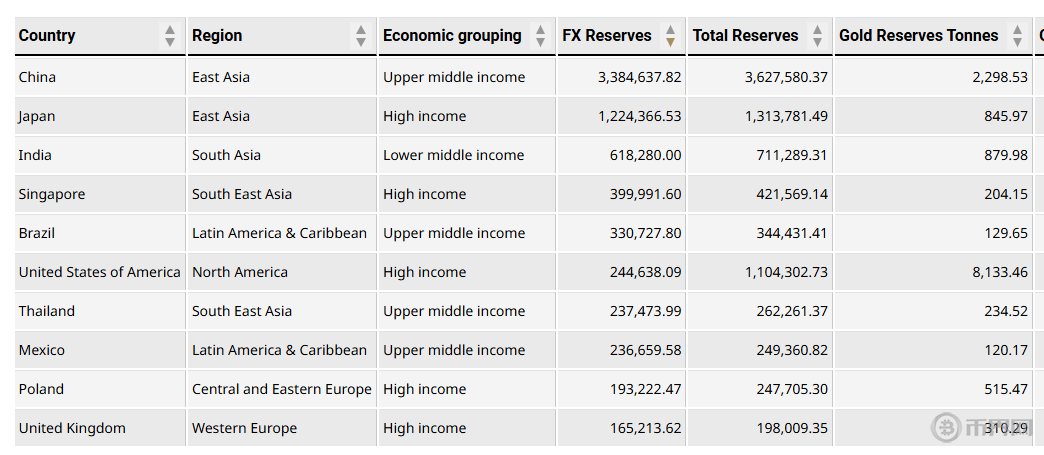Image resolution: width=1044 pixels, height=455 pixels.
Task: Select the China country cell
Action: tap(38, 77)
